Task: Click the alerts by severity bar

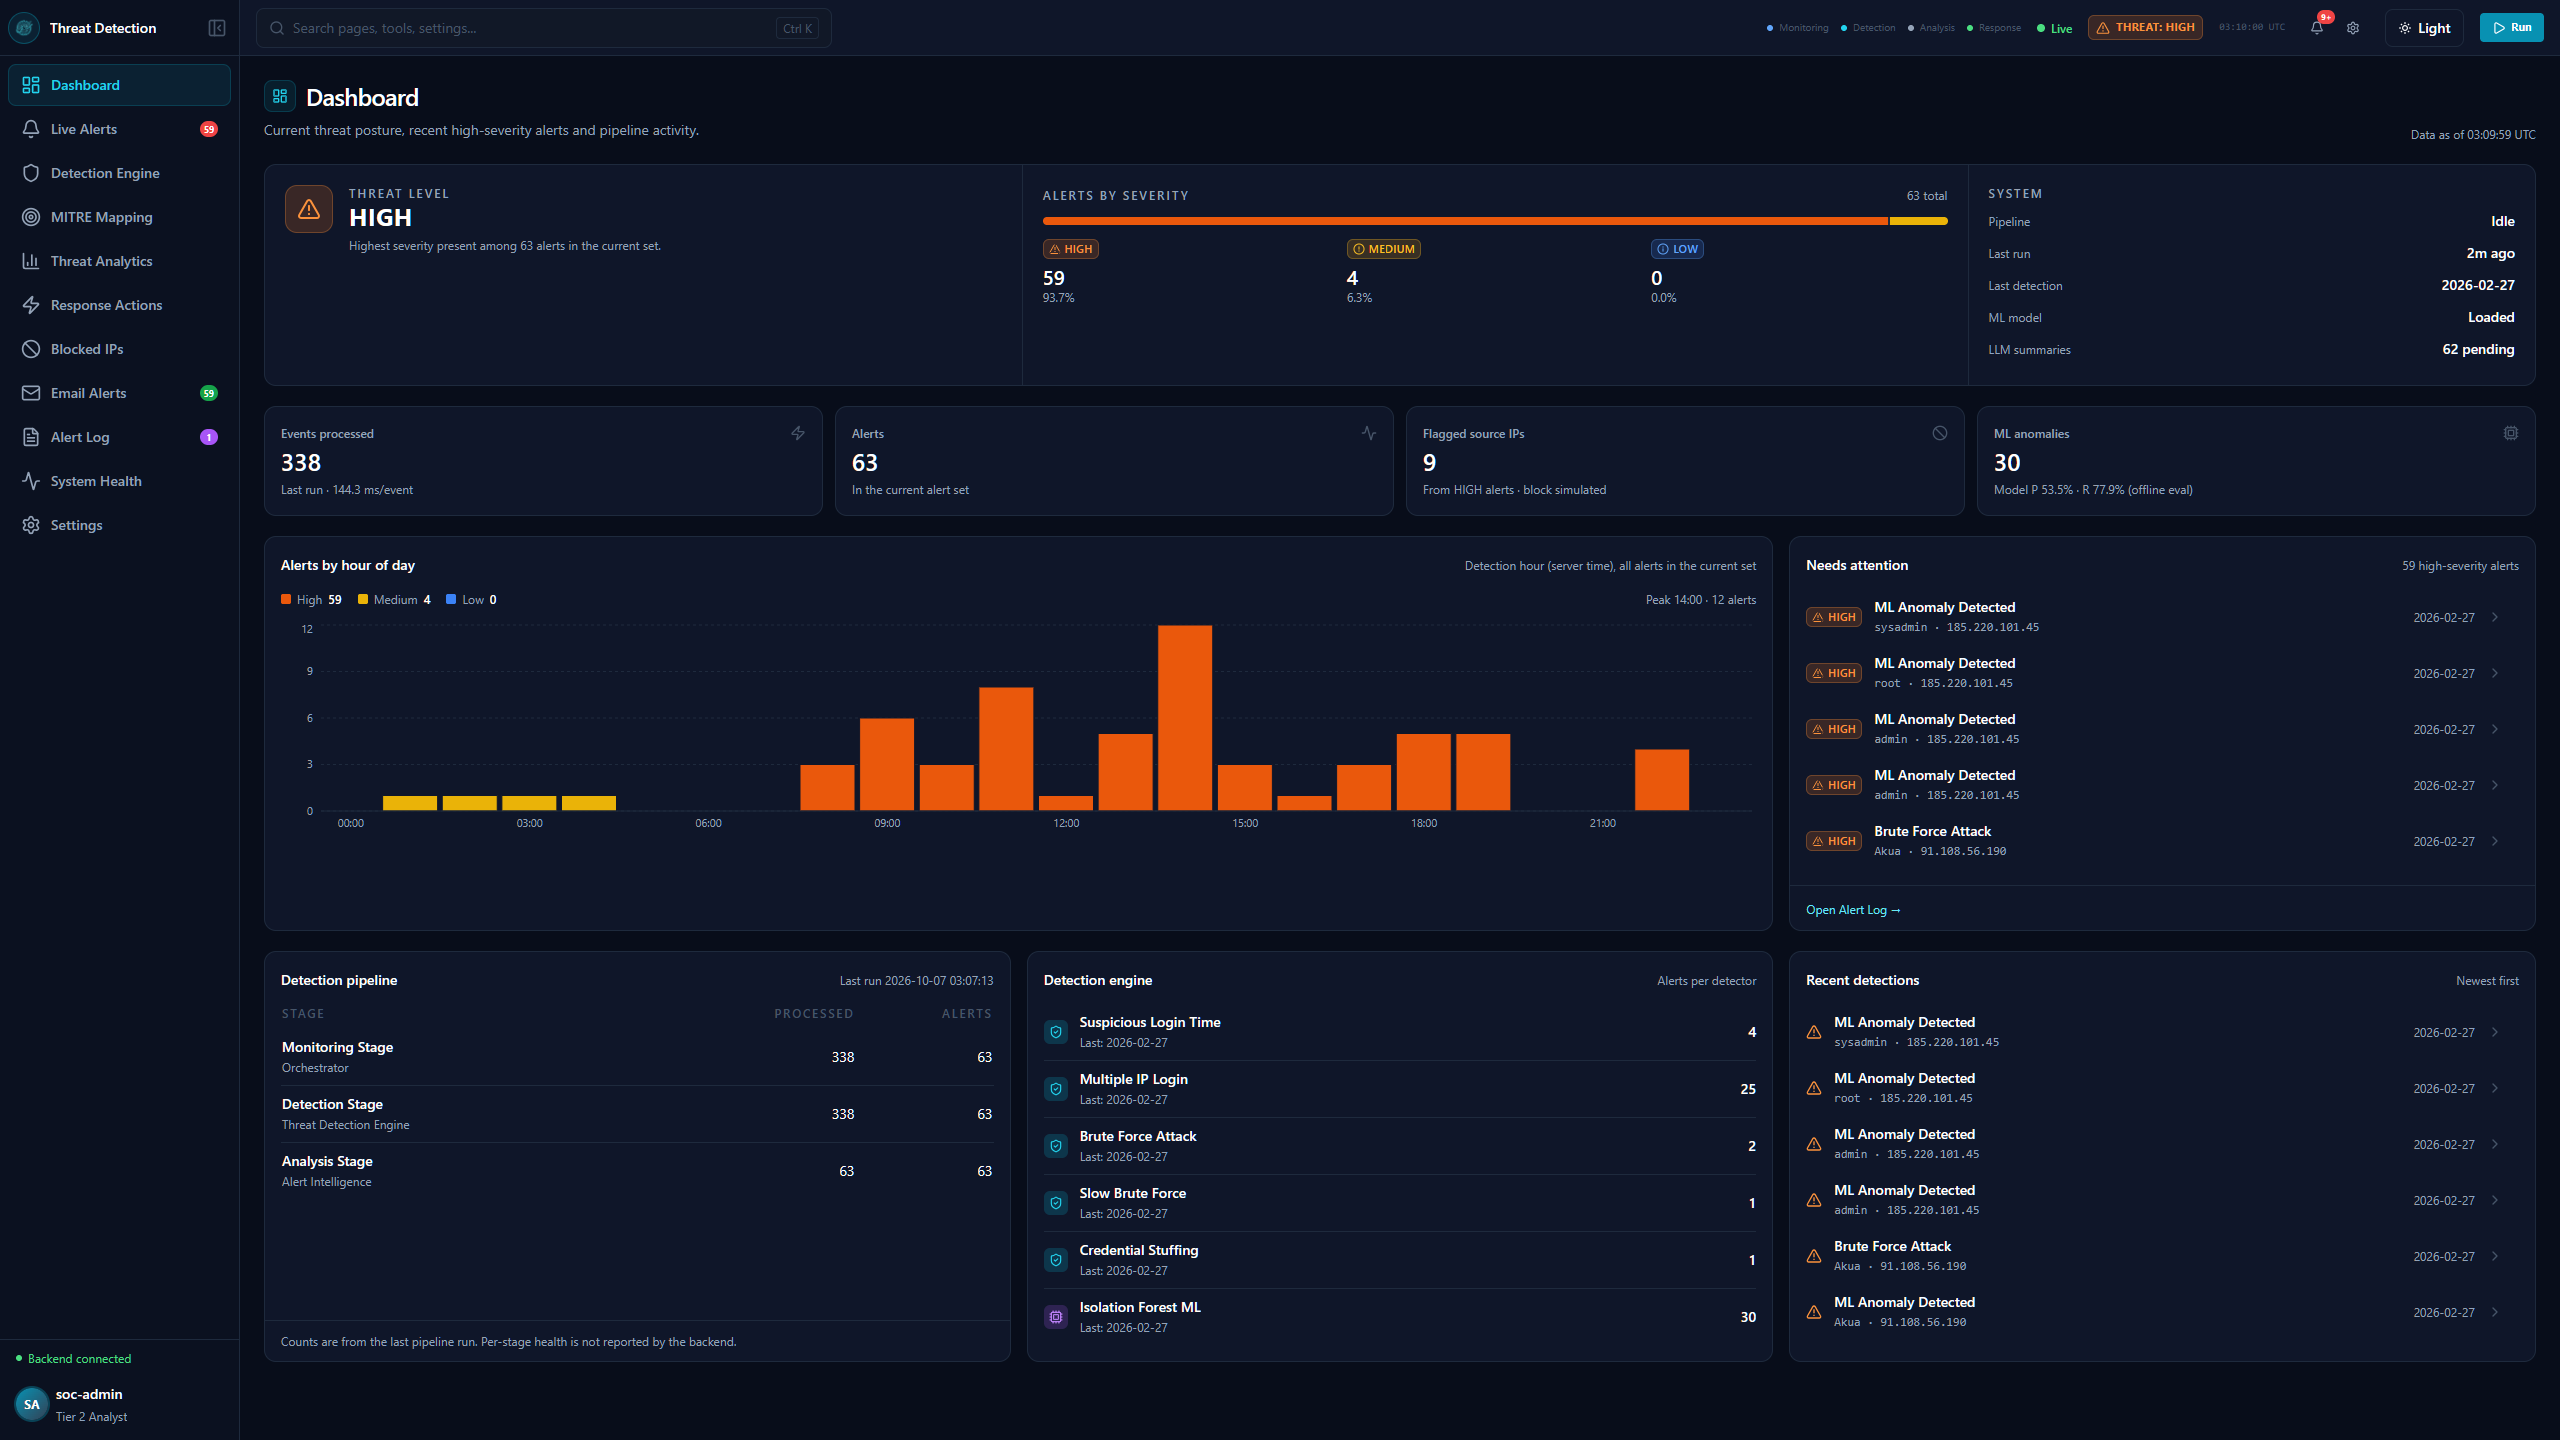Action: point(1495,221)
